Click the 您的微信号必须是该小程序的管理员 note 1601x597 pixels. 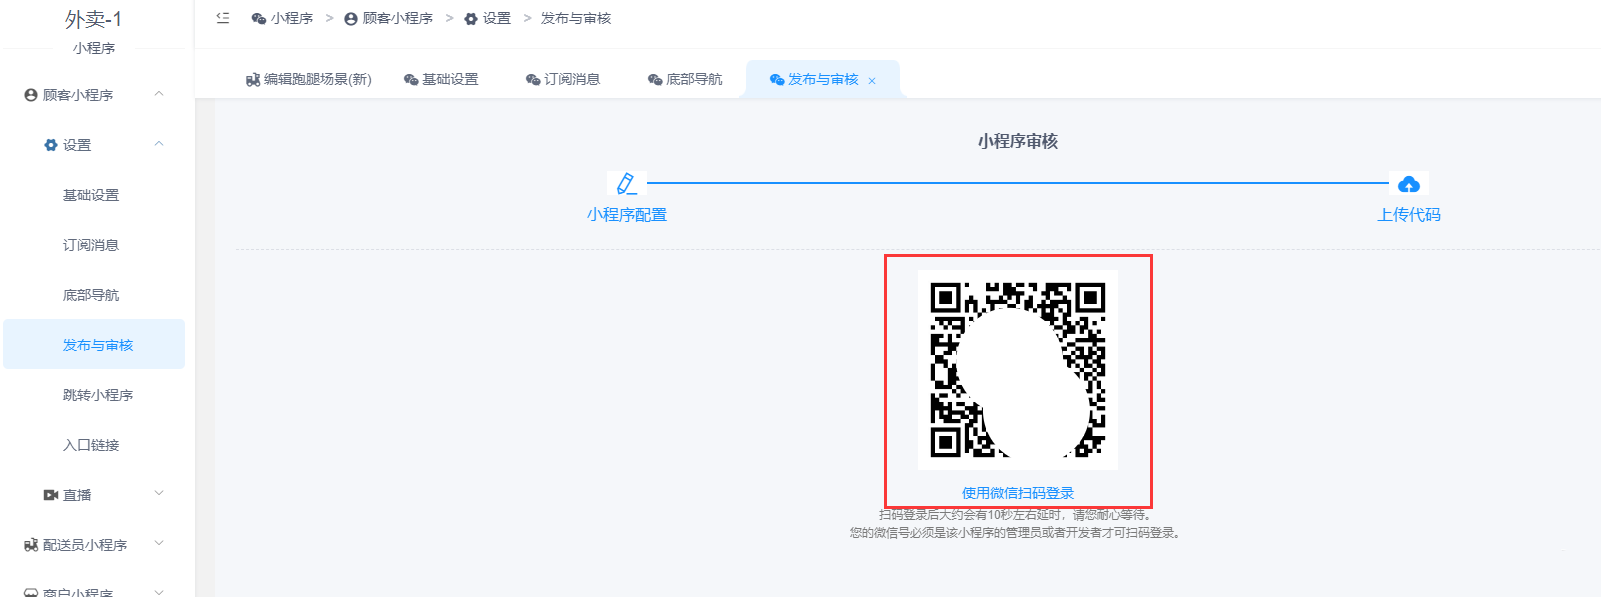[x=1017, y=533]
